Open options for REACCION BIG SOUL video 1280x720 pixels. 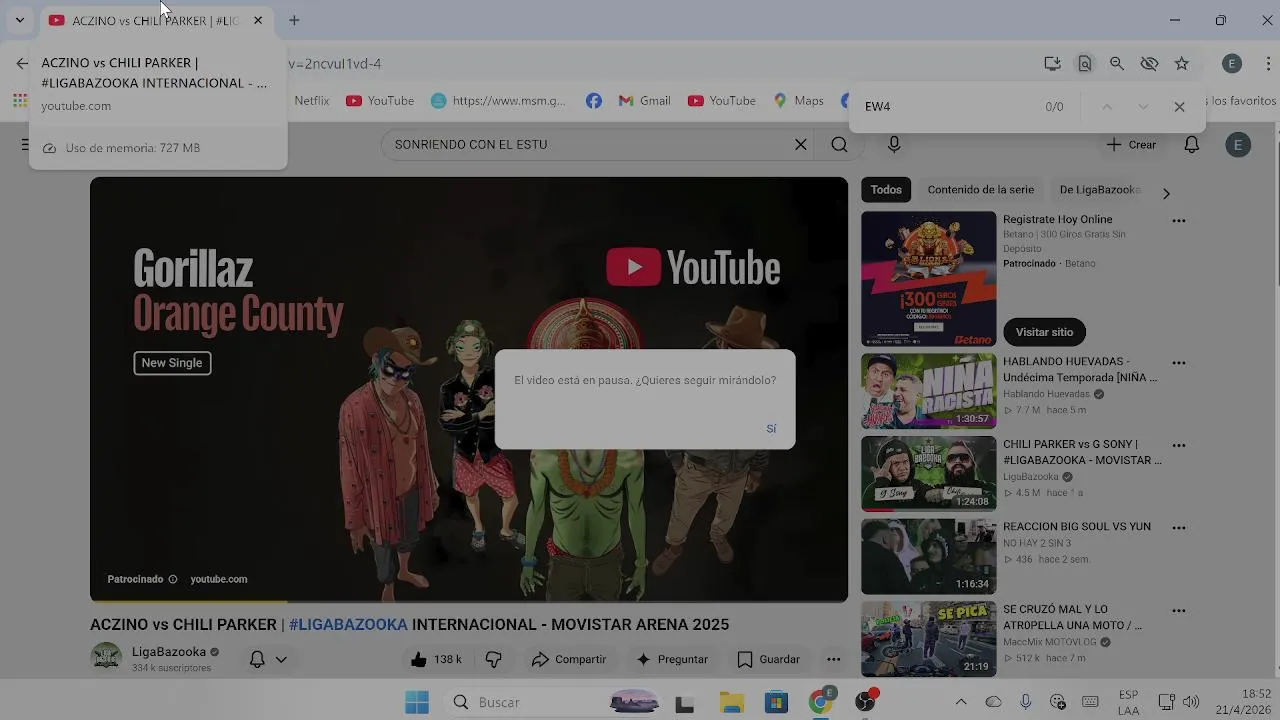[x=1179, y=528]
